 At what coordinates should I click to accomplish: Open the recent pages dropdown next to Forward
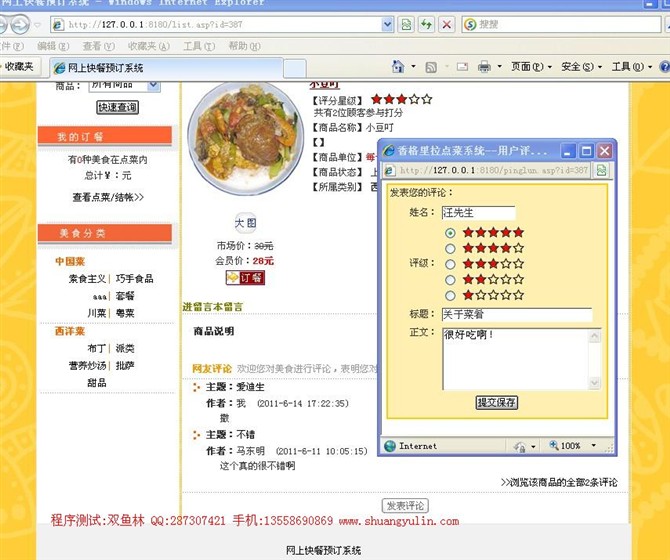(38, 25)
